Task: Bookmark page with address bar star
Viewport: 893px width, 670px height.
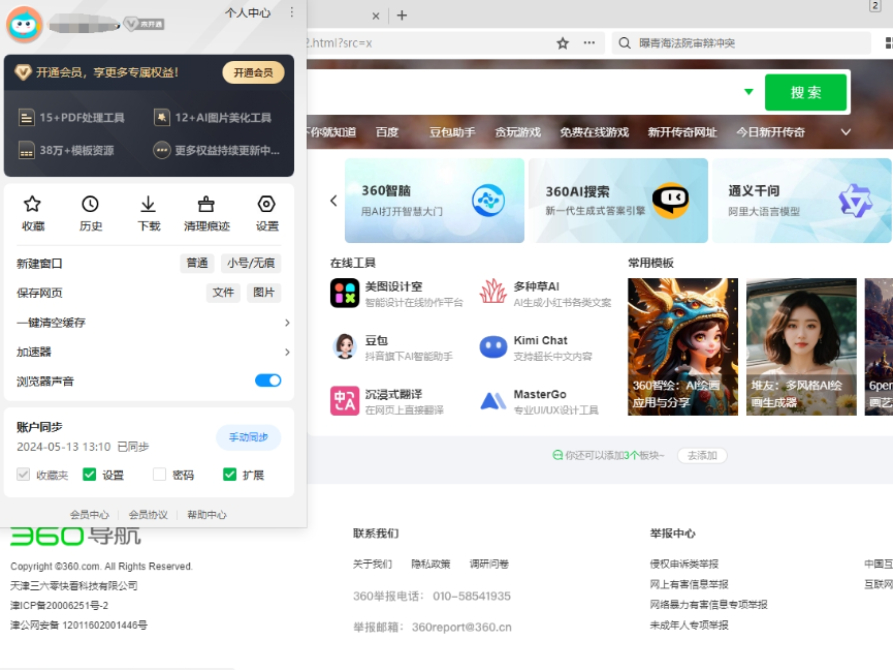Action: tap(563, 43)
